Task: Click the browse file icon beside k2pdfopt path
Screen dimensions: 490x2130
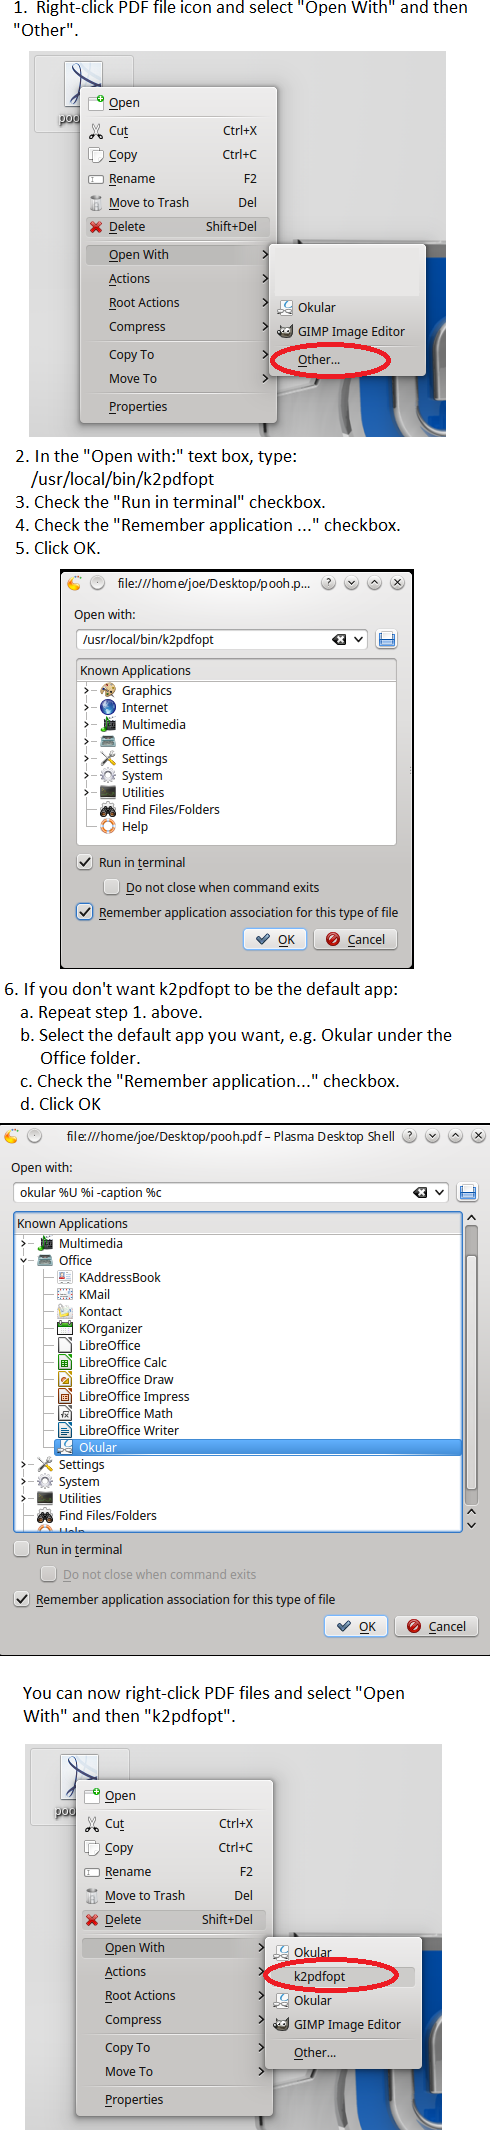Action: [x=387, y=639]
